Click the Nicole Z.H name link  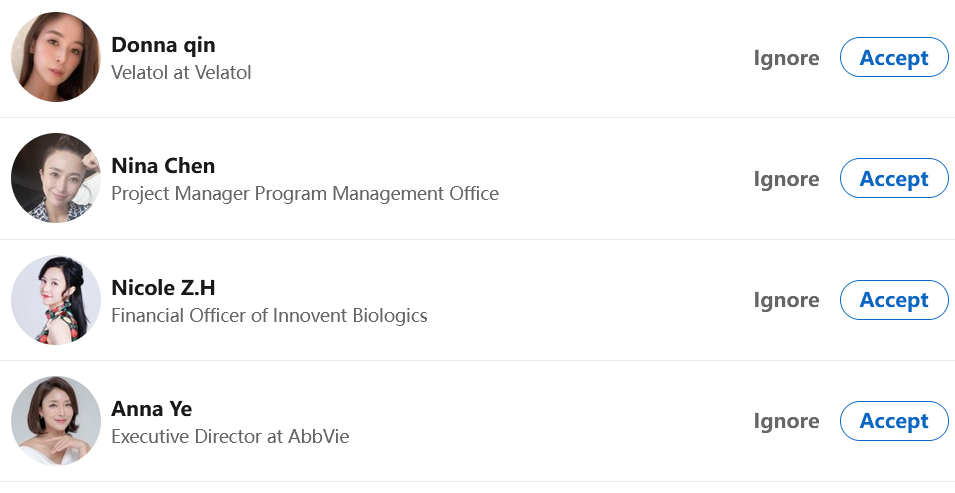pos(163,288)
